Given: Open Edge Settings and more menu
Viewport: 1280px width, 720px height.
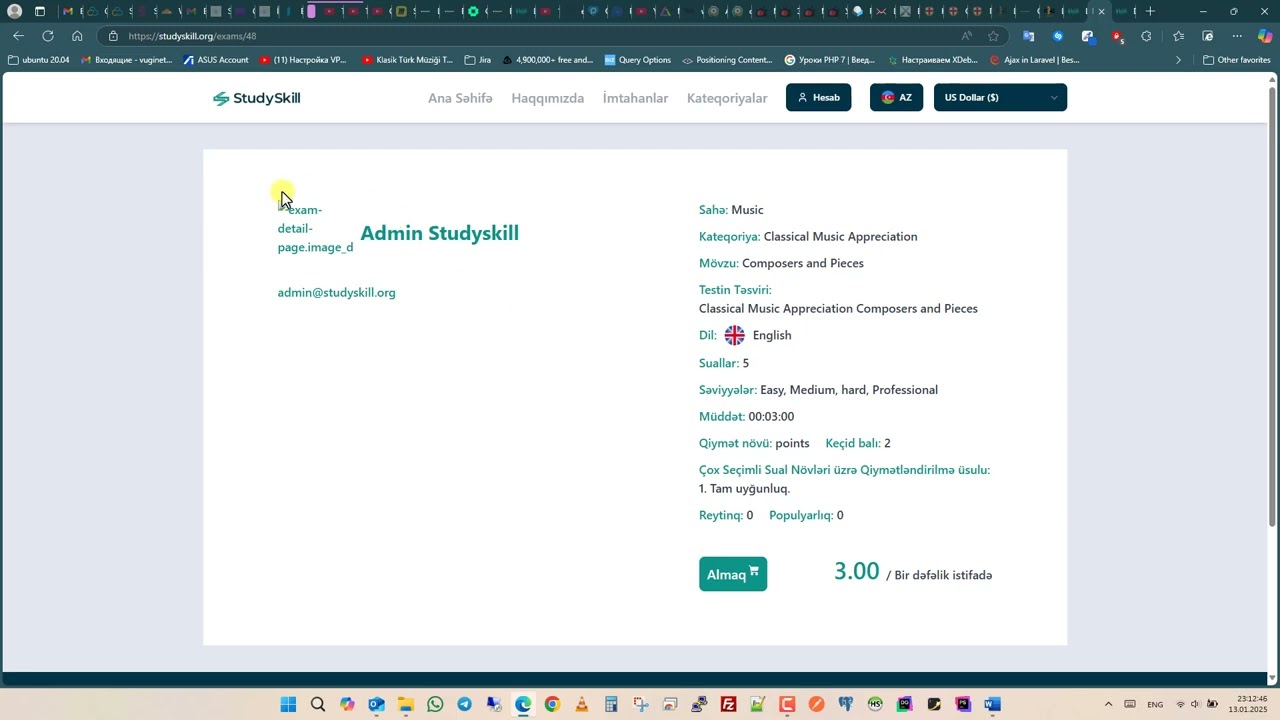Looking at the screenshot, I should pyautogui.click(x=1237, y=36).
